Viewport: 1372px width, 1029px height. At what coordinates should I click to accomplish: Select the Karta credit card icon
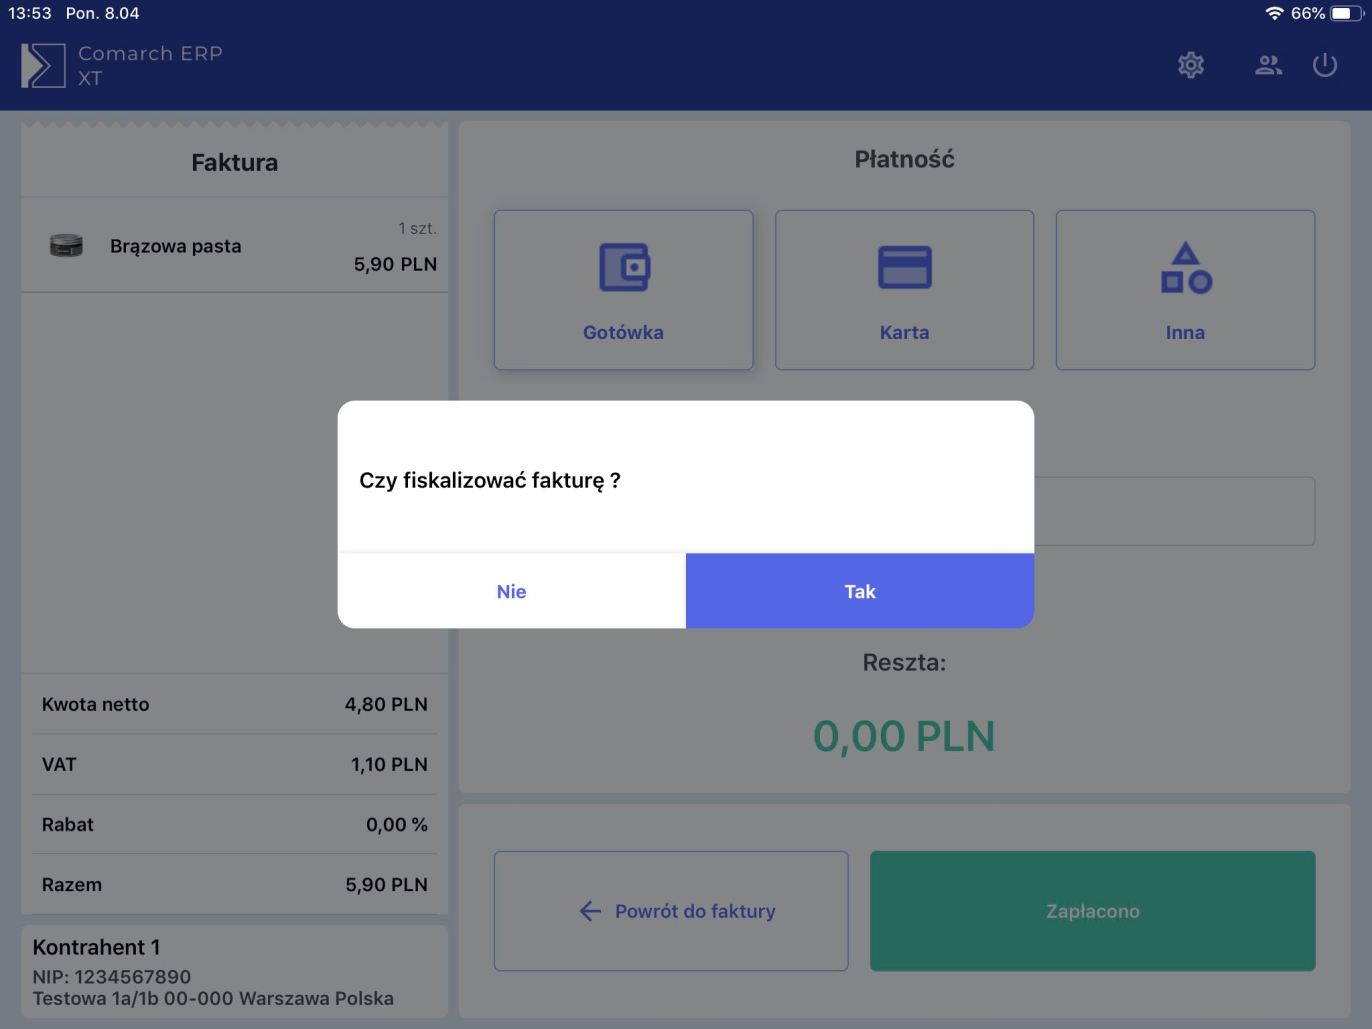[904, 268]
